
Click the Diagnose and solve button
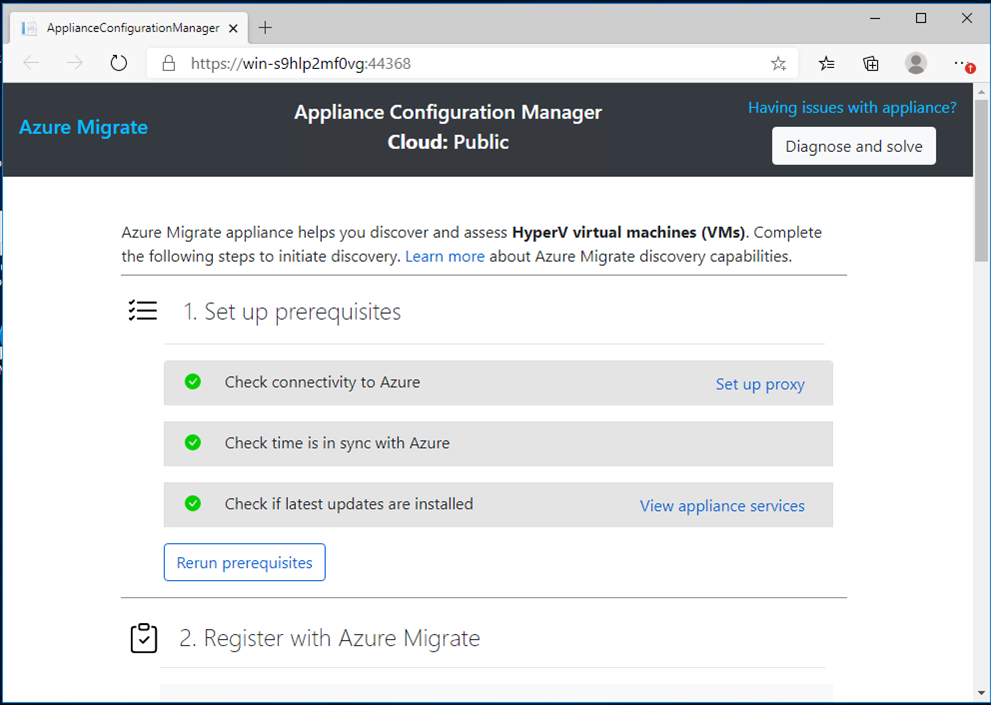pyautogui.click(x=853, y=145)
